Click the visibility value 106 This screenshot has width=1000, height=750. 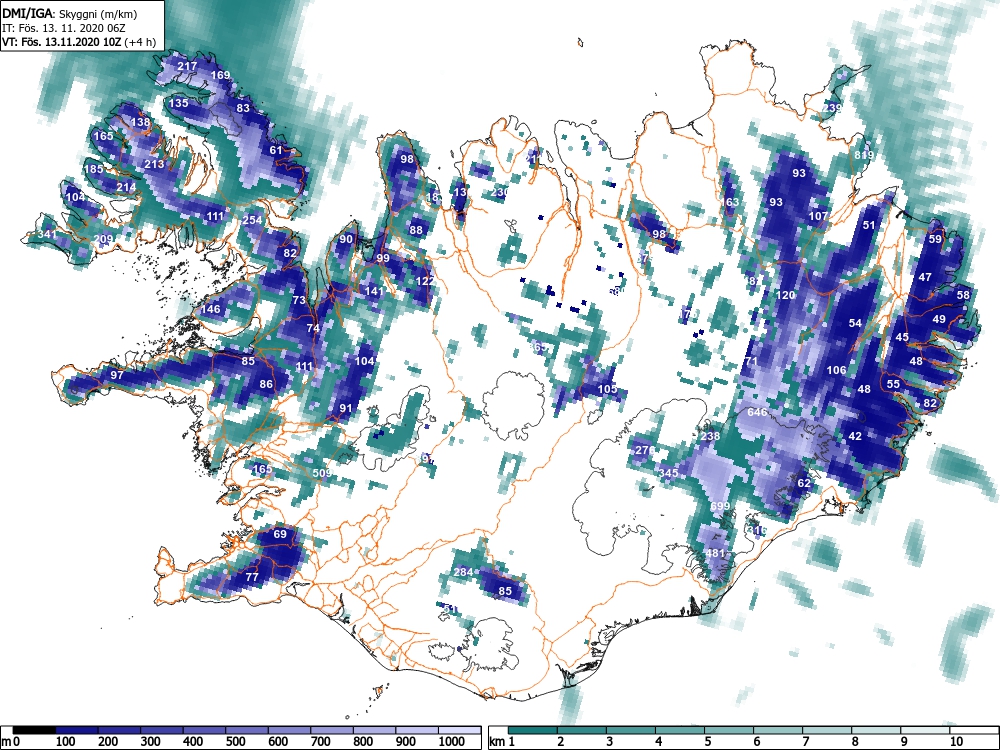pyautogui.click(x=836, y=370)
